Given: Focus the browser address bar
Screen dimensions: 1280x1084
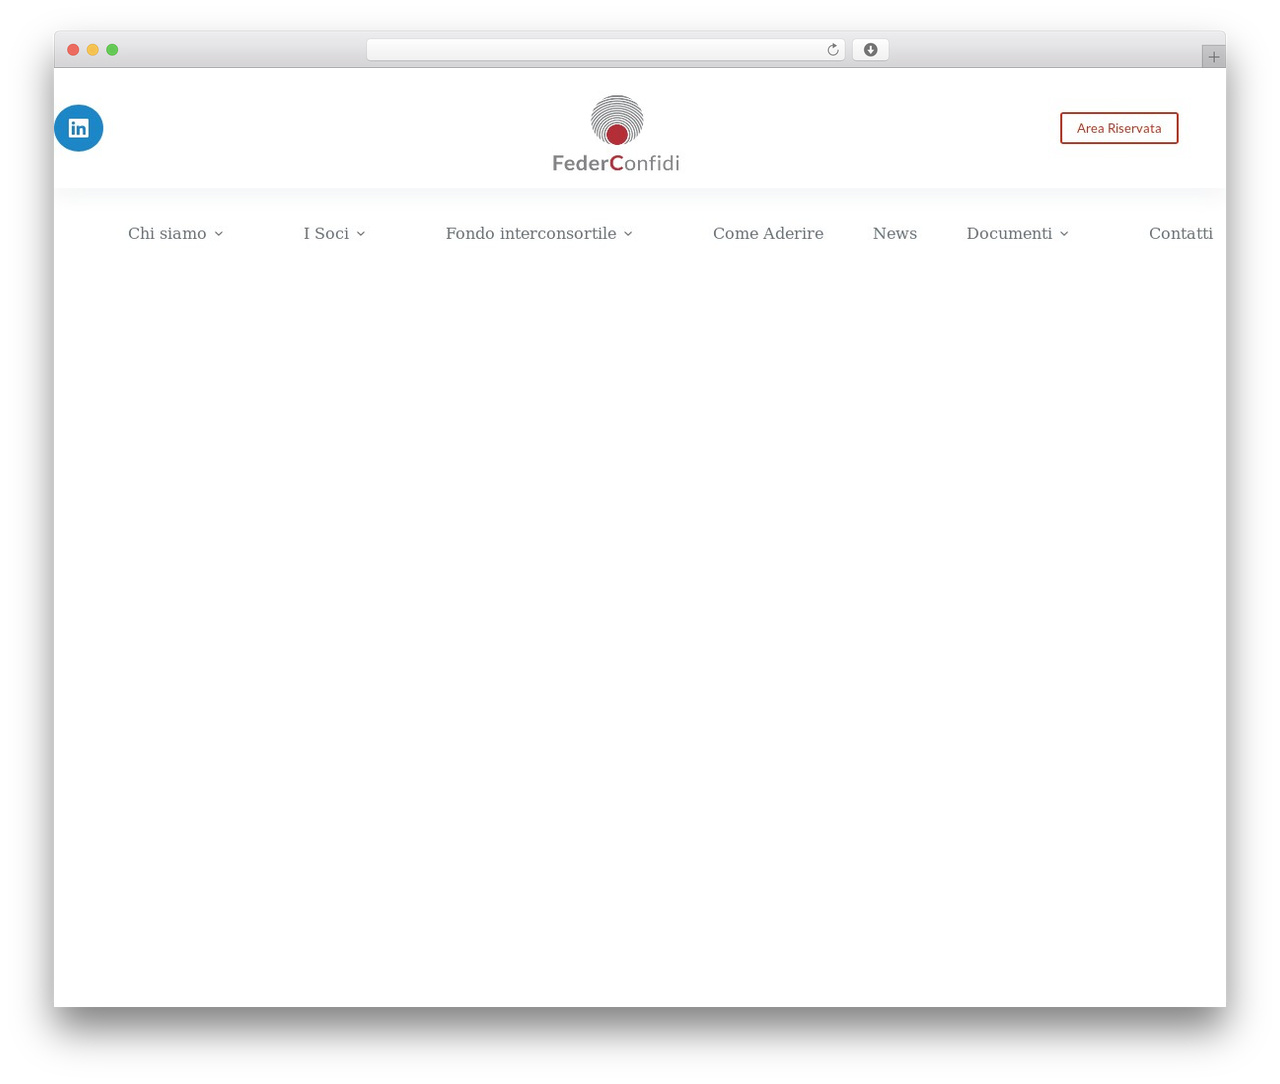Looking at the screenshot, I should [x=606, y=50].
